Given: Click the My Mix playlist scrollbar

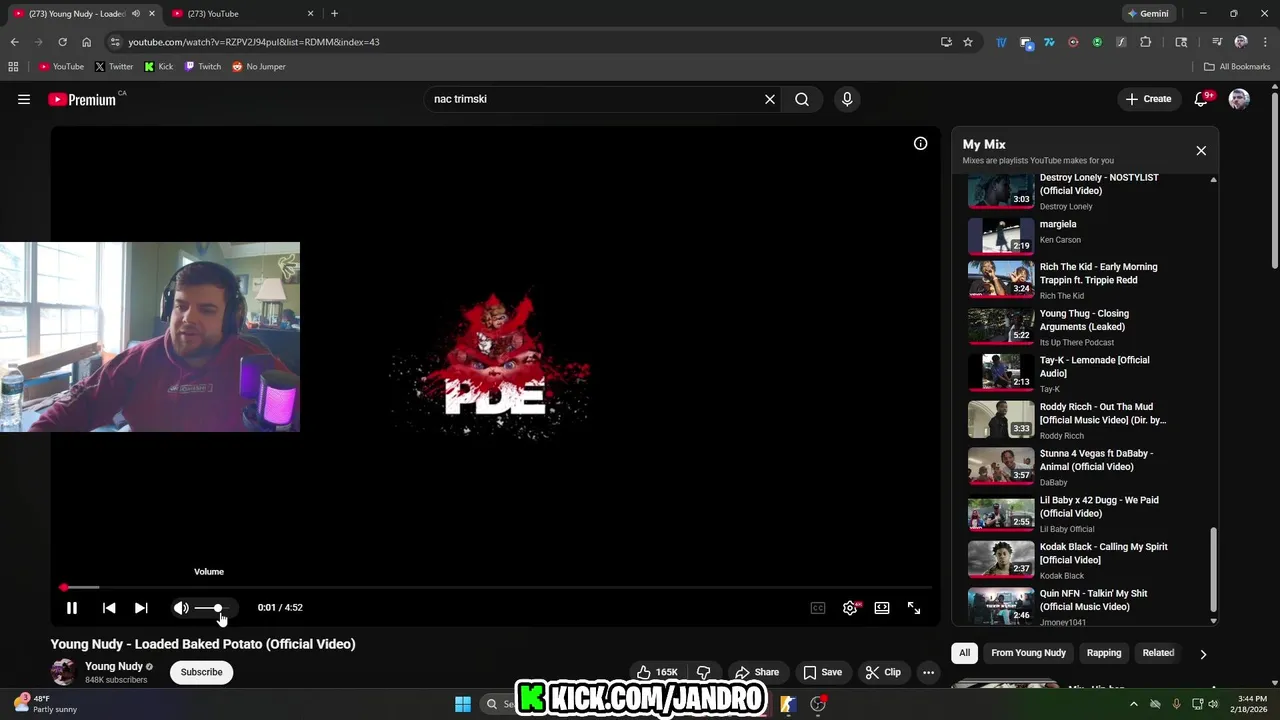Looking at the screenshot, I should coord(1214,569).
